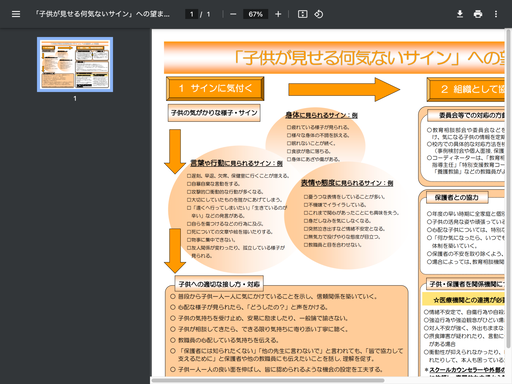Click the total pages count after slash

pyautogui.click(x=208, y=14)
